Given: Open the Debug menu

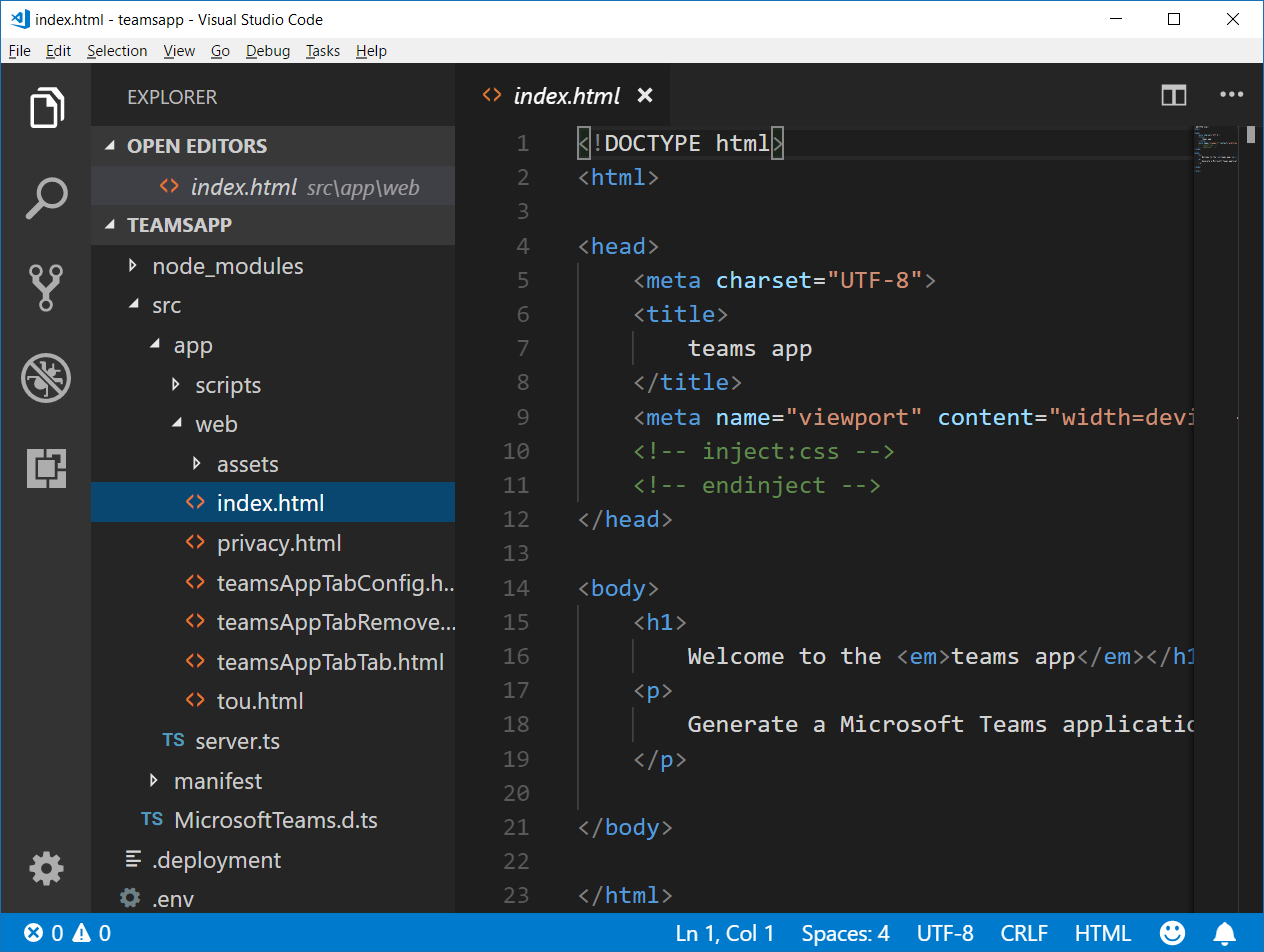Looking at the screenshot, I should [x=268, y=51].
